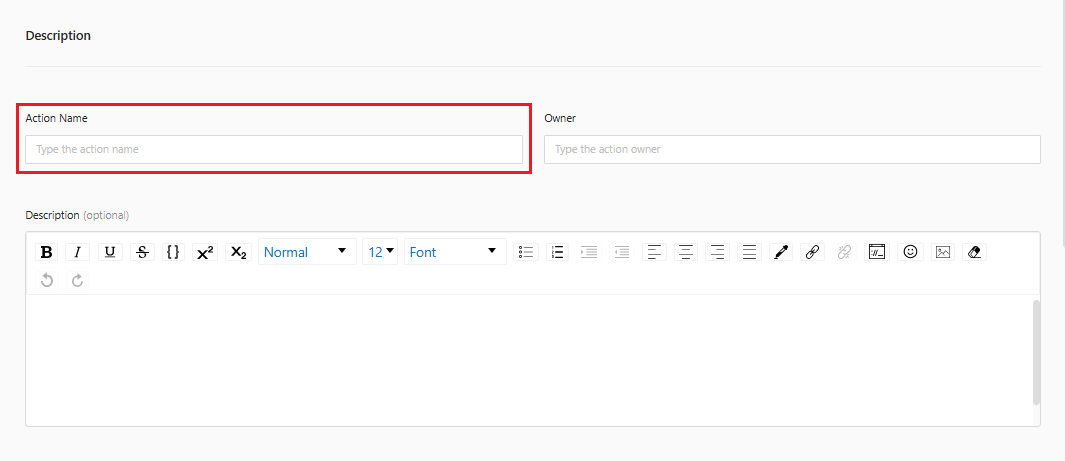
Task: Click the Owner input field
Action: pos(791,149)
